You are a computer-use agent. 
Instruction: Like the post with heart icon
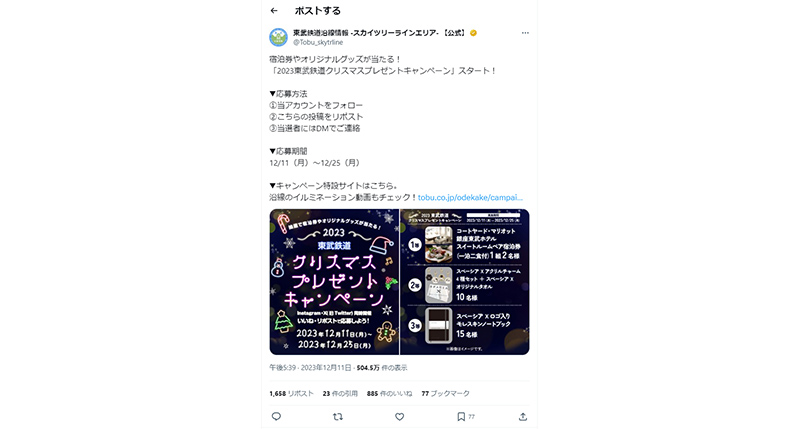[399, 417]
